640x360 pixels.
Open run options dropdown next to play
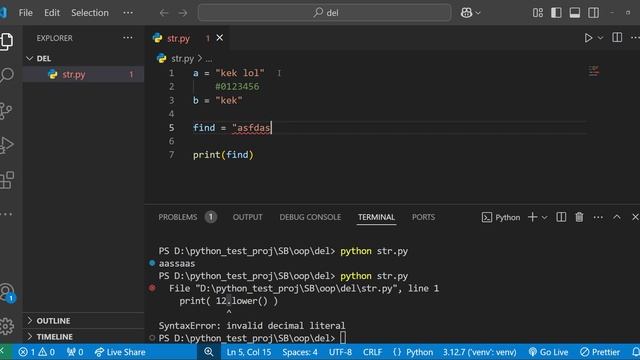coord(600,38)
